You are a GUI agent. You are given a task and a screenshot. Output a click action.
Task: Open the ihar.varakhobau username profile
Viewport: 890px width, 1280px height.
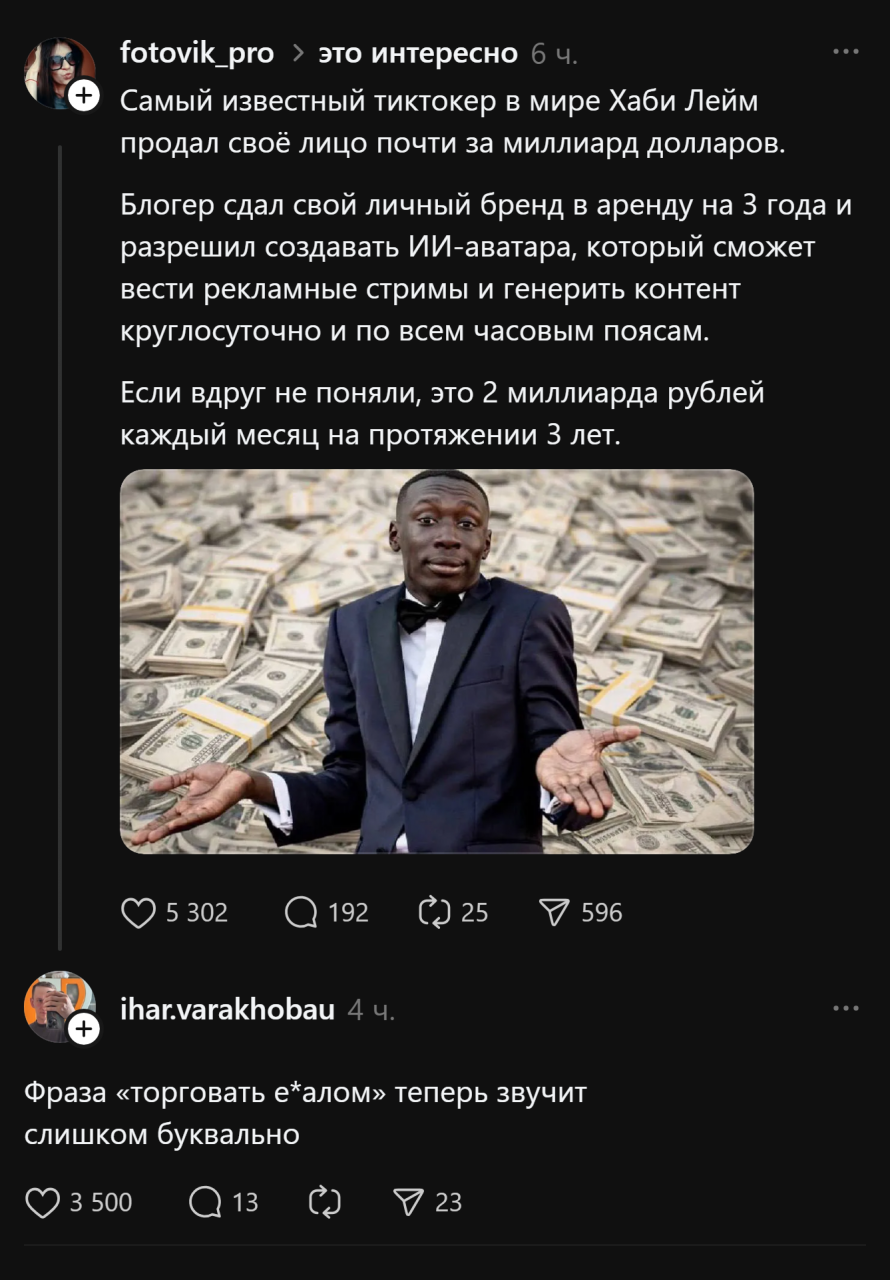pyautogui.click(x=227, y=1010)
